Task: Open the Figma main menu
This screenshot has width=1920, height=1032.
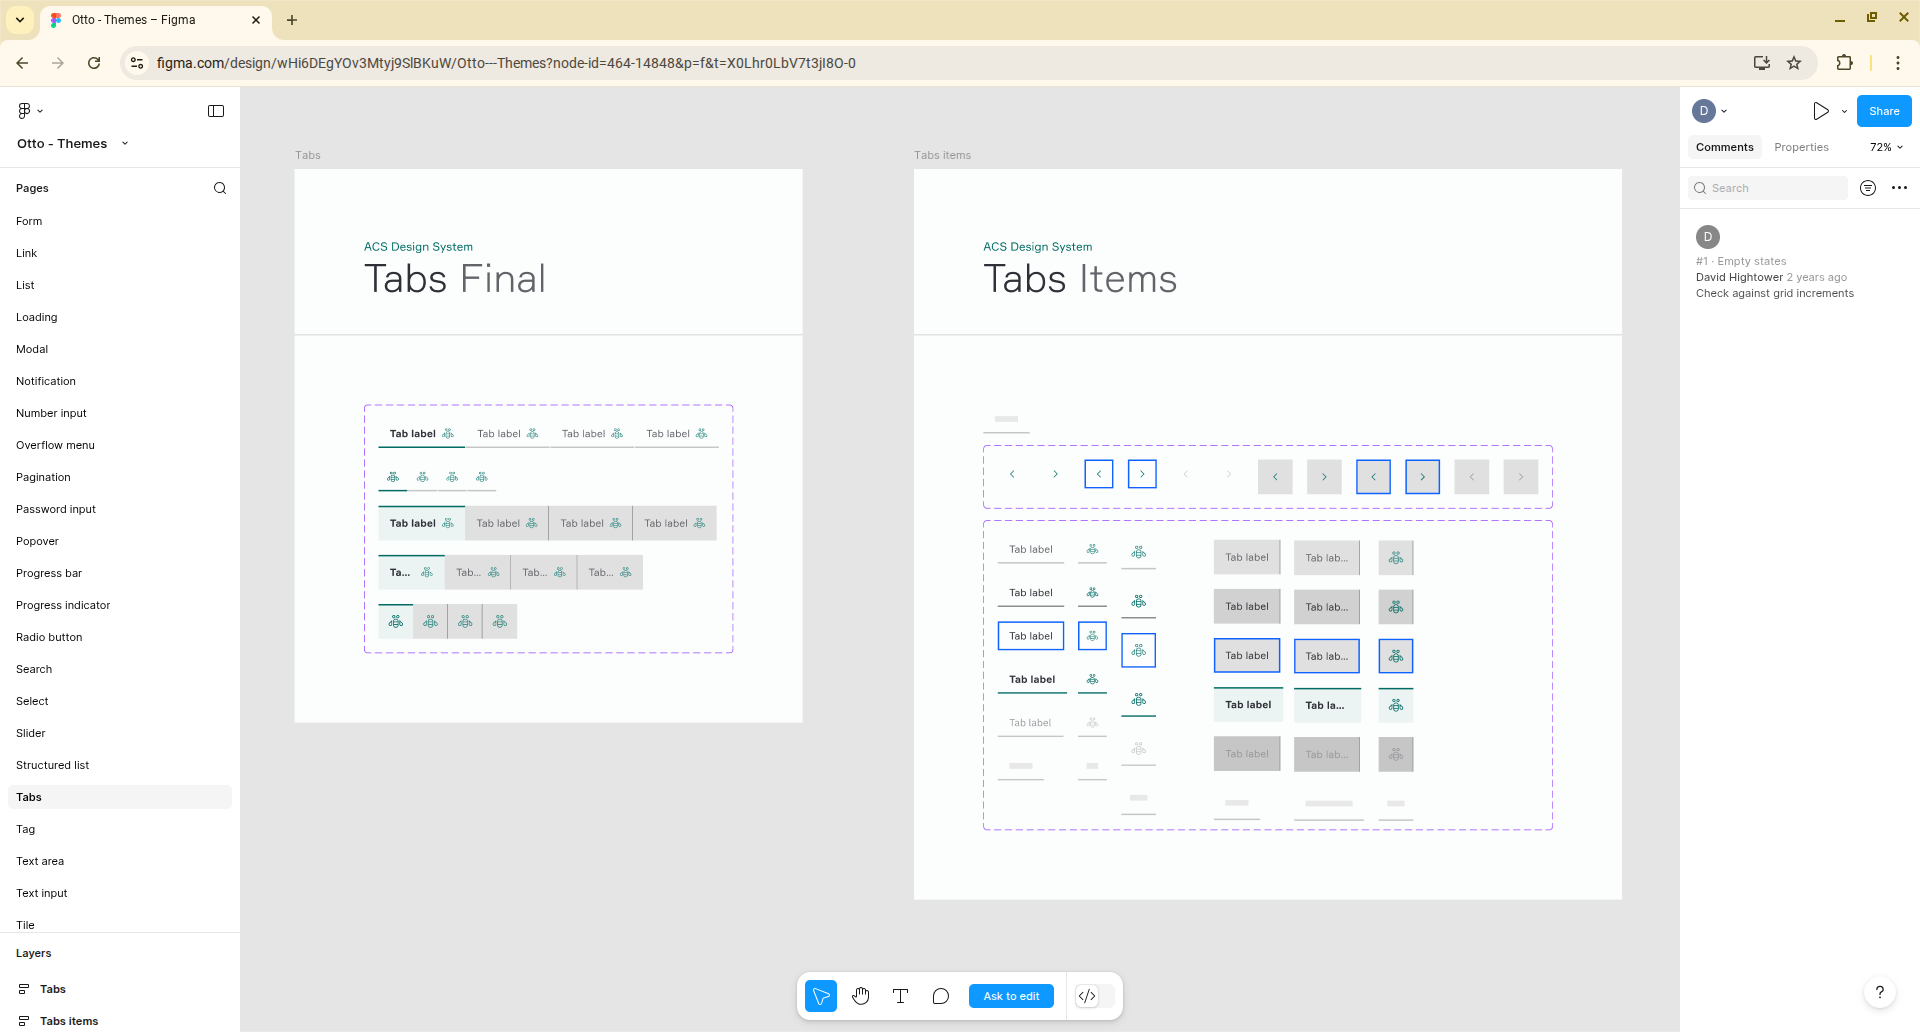Action: point(29,111)
